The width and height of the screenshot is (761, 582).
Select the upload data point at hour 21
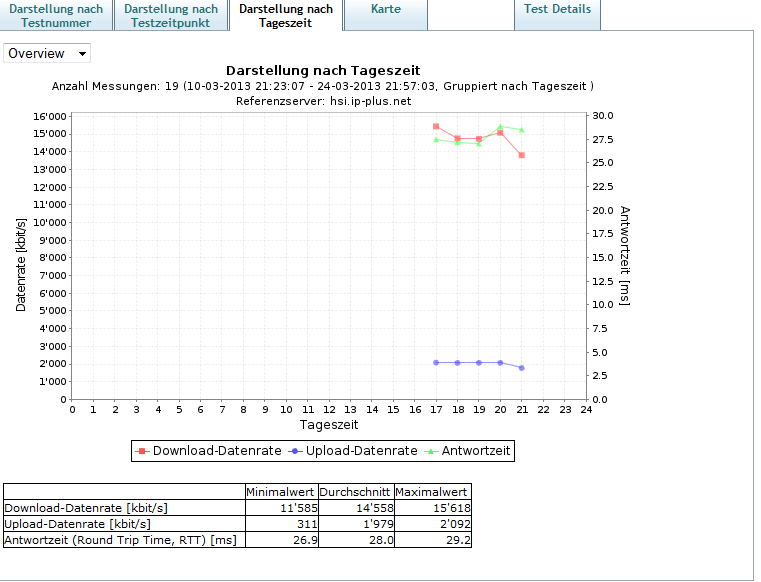pos(522,368)
